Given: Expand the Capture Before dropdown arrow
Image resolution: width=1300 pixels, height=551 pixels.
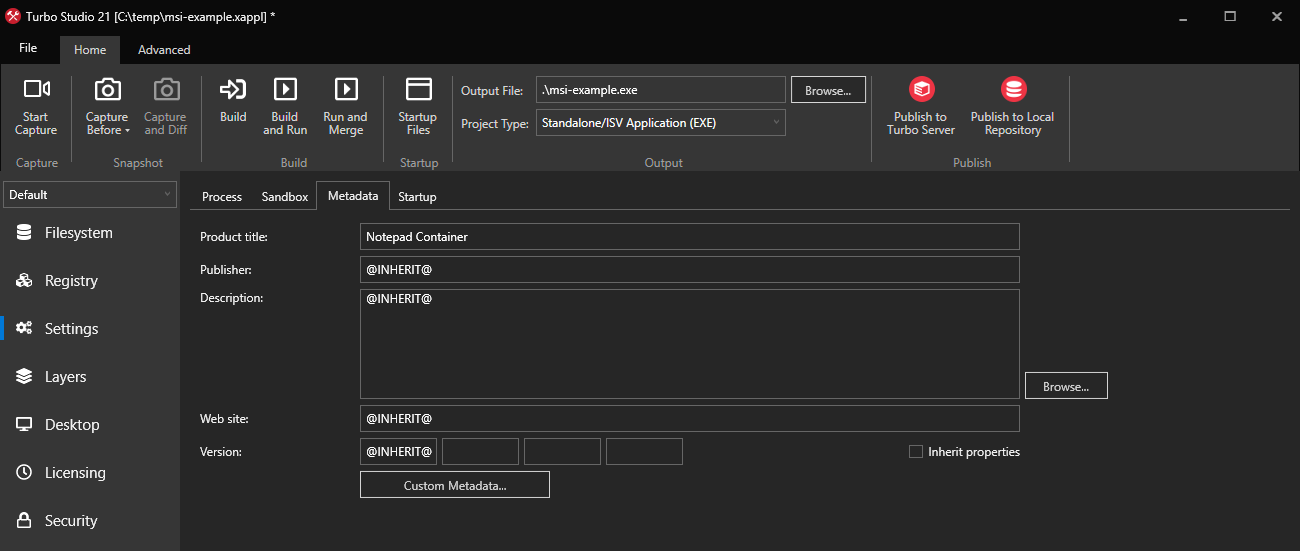Looking at the screenshot, I should click(x=128, y=131).
